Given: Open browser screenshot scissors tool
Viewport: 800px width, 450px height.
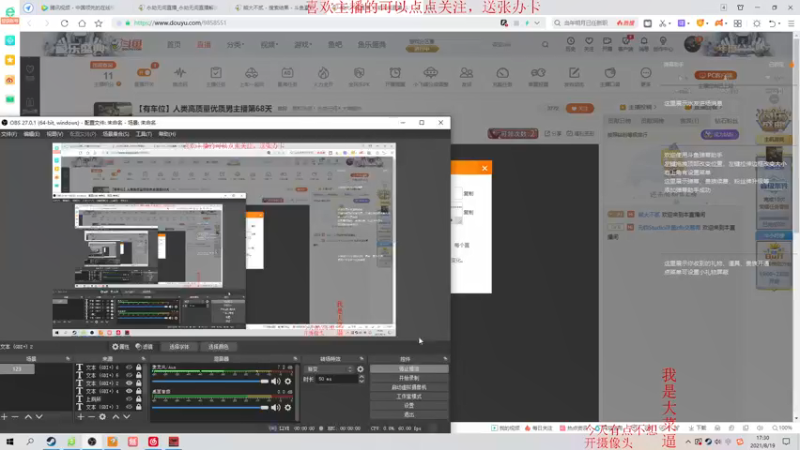Looking at the screenshot, I should [x=662, y=23].
